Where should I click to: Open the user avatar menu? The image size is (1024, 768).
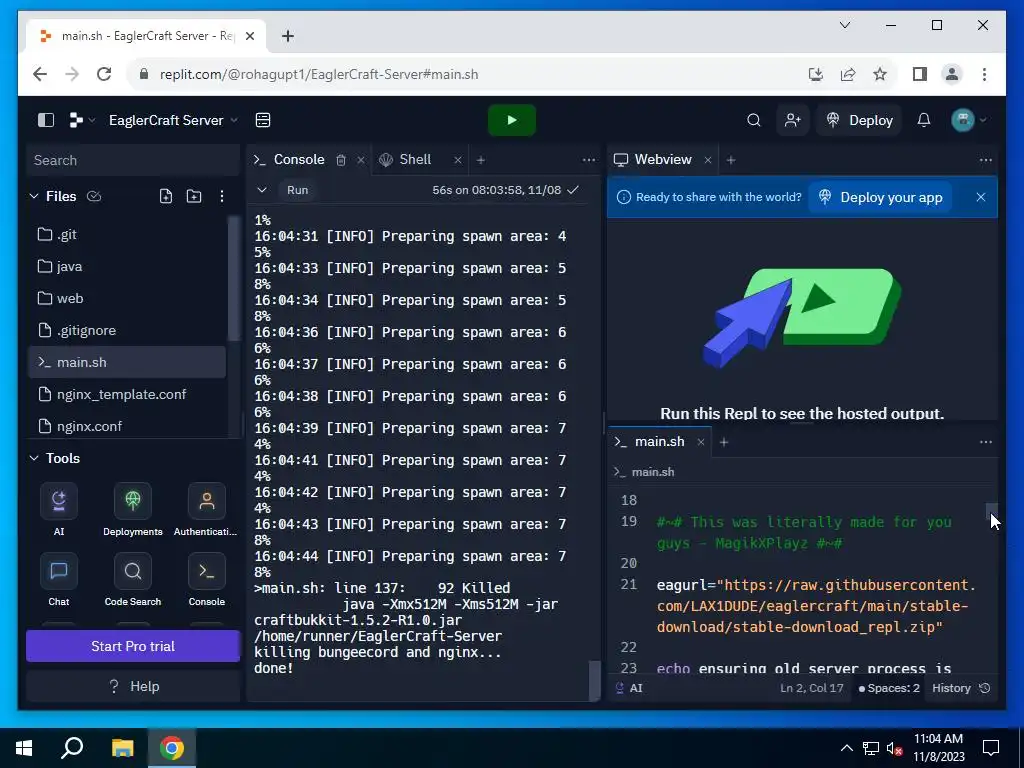point(969,120)
